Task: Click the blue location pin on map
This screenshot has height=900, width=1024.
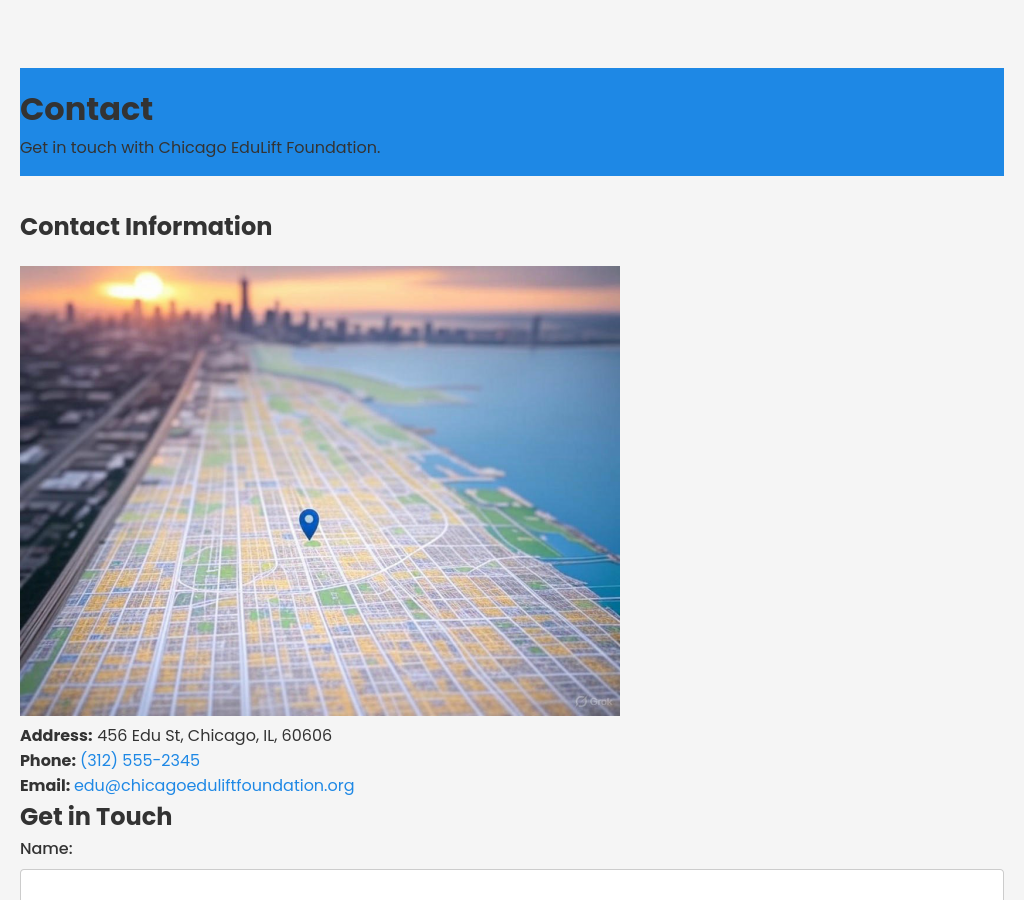Action: (x=309, y=522)
